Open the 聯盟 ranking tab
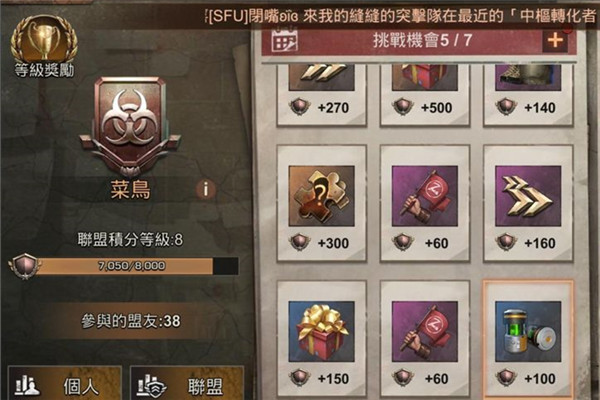The image size is (600, 400). 187,383
